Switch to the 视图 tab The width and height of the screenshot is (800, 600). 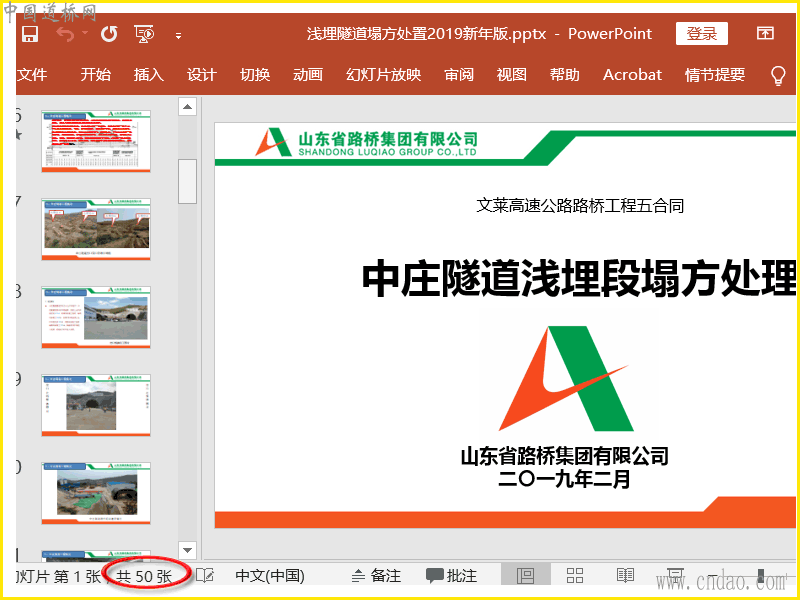point(512,75)
